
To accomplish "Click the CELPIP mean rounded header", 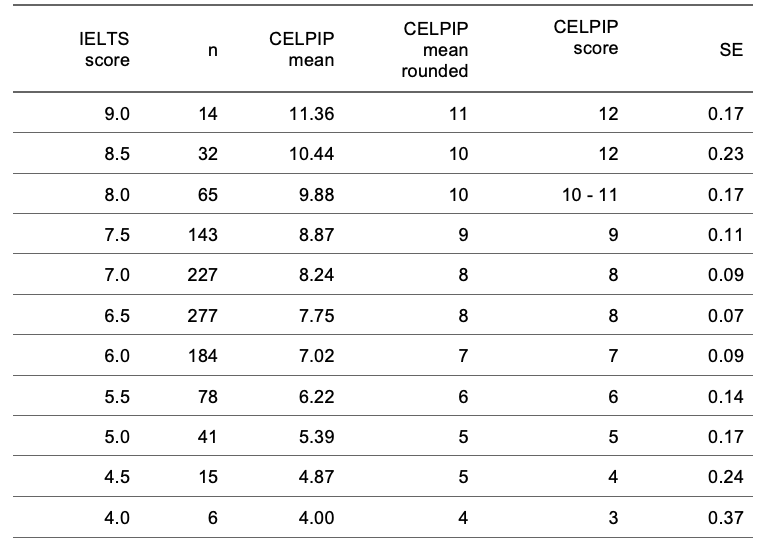I will click(435, 50).
